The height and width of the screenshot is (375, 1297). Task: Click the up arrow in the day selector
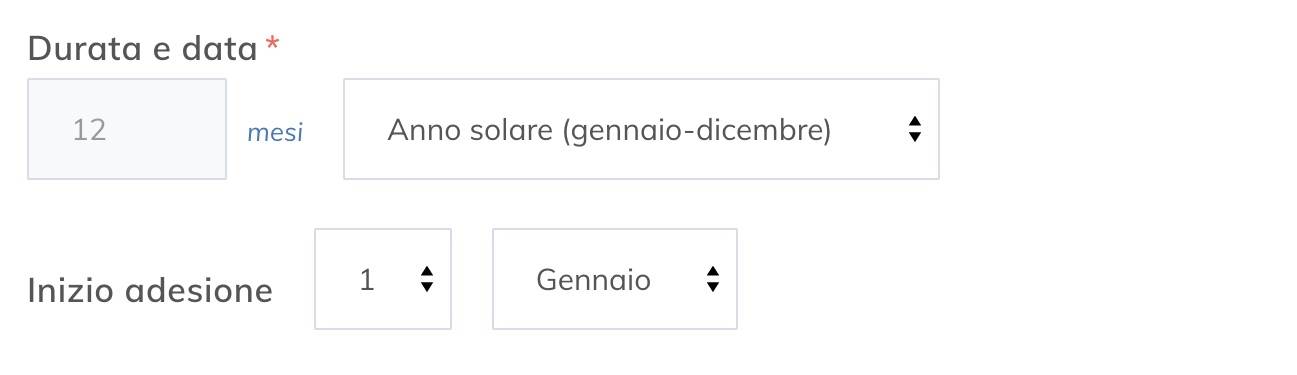pos(427,272)
